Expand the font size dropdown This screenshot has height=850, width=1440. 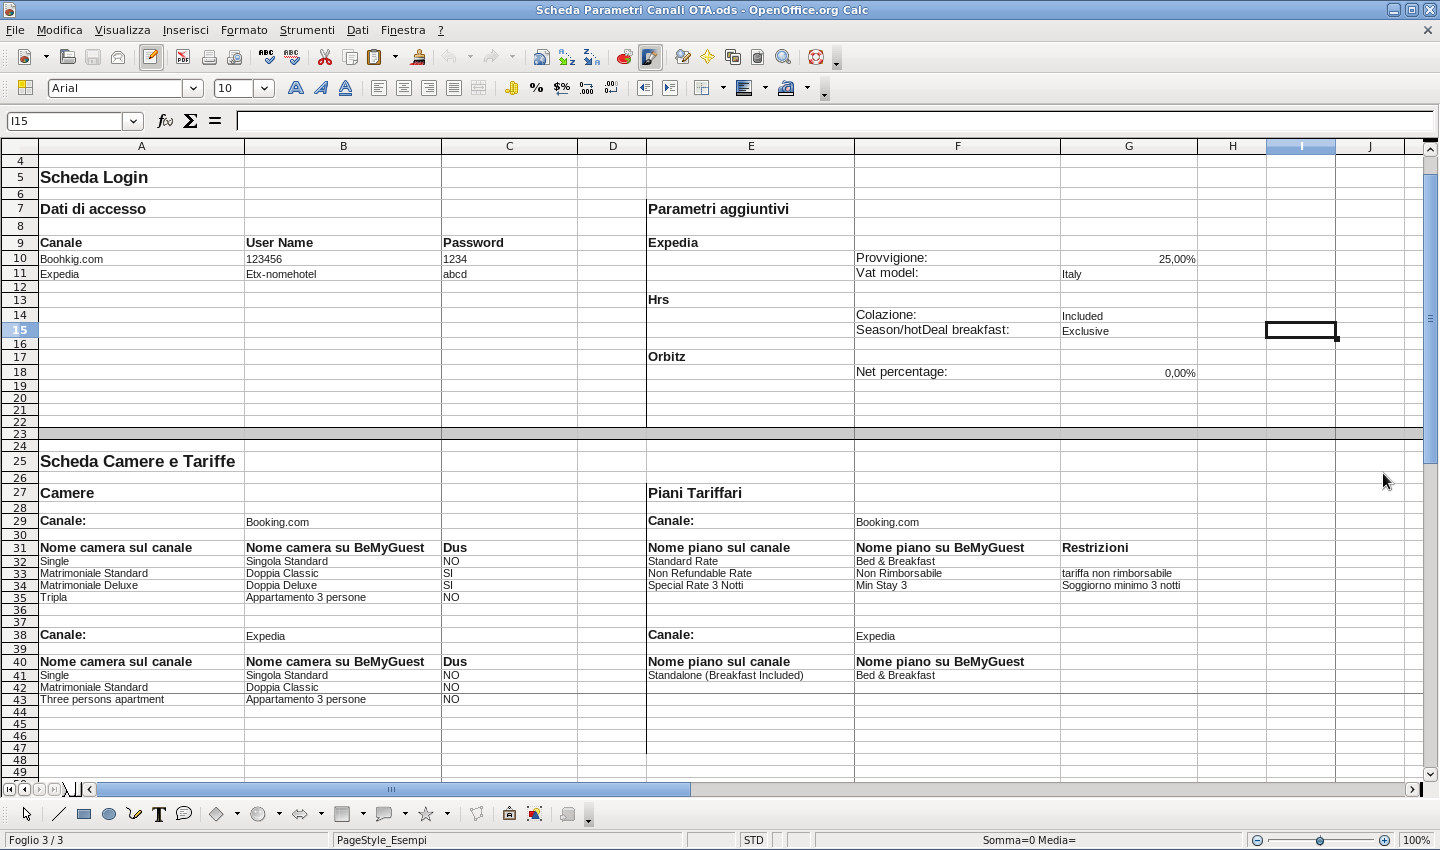coord(264,88)
